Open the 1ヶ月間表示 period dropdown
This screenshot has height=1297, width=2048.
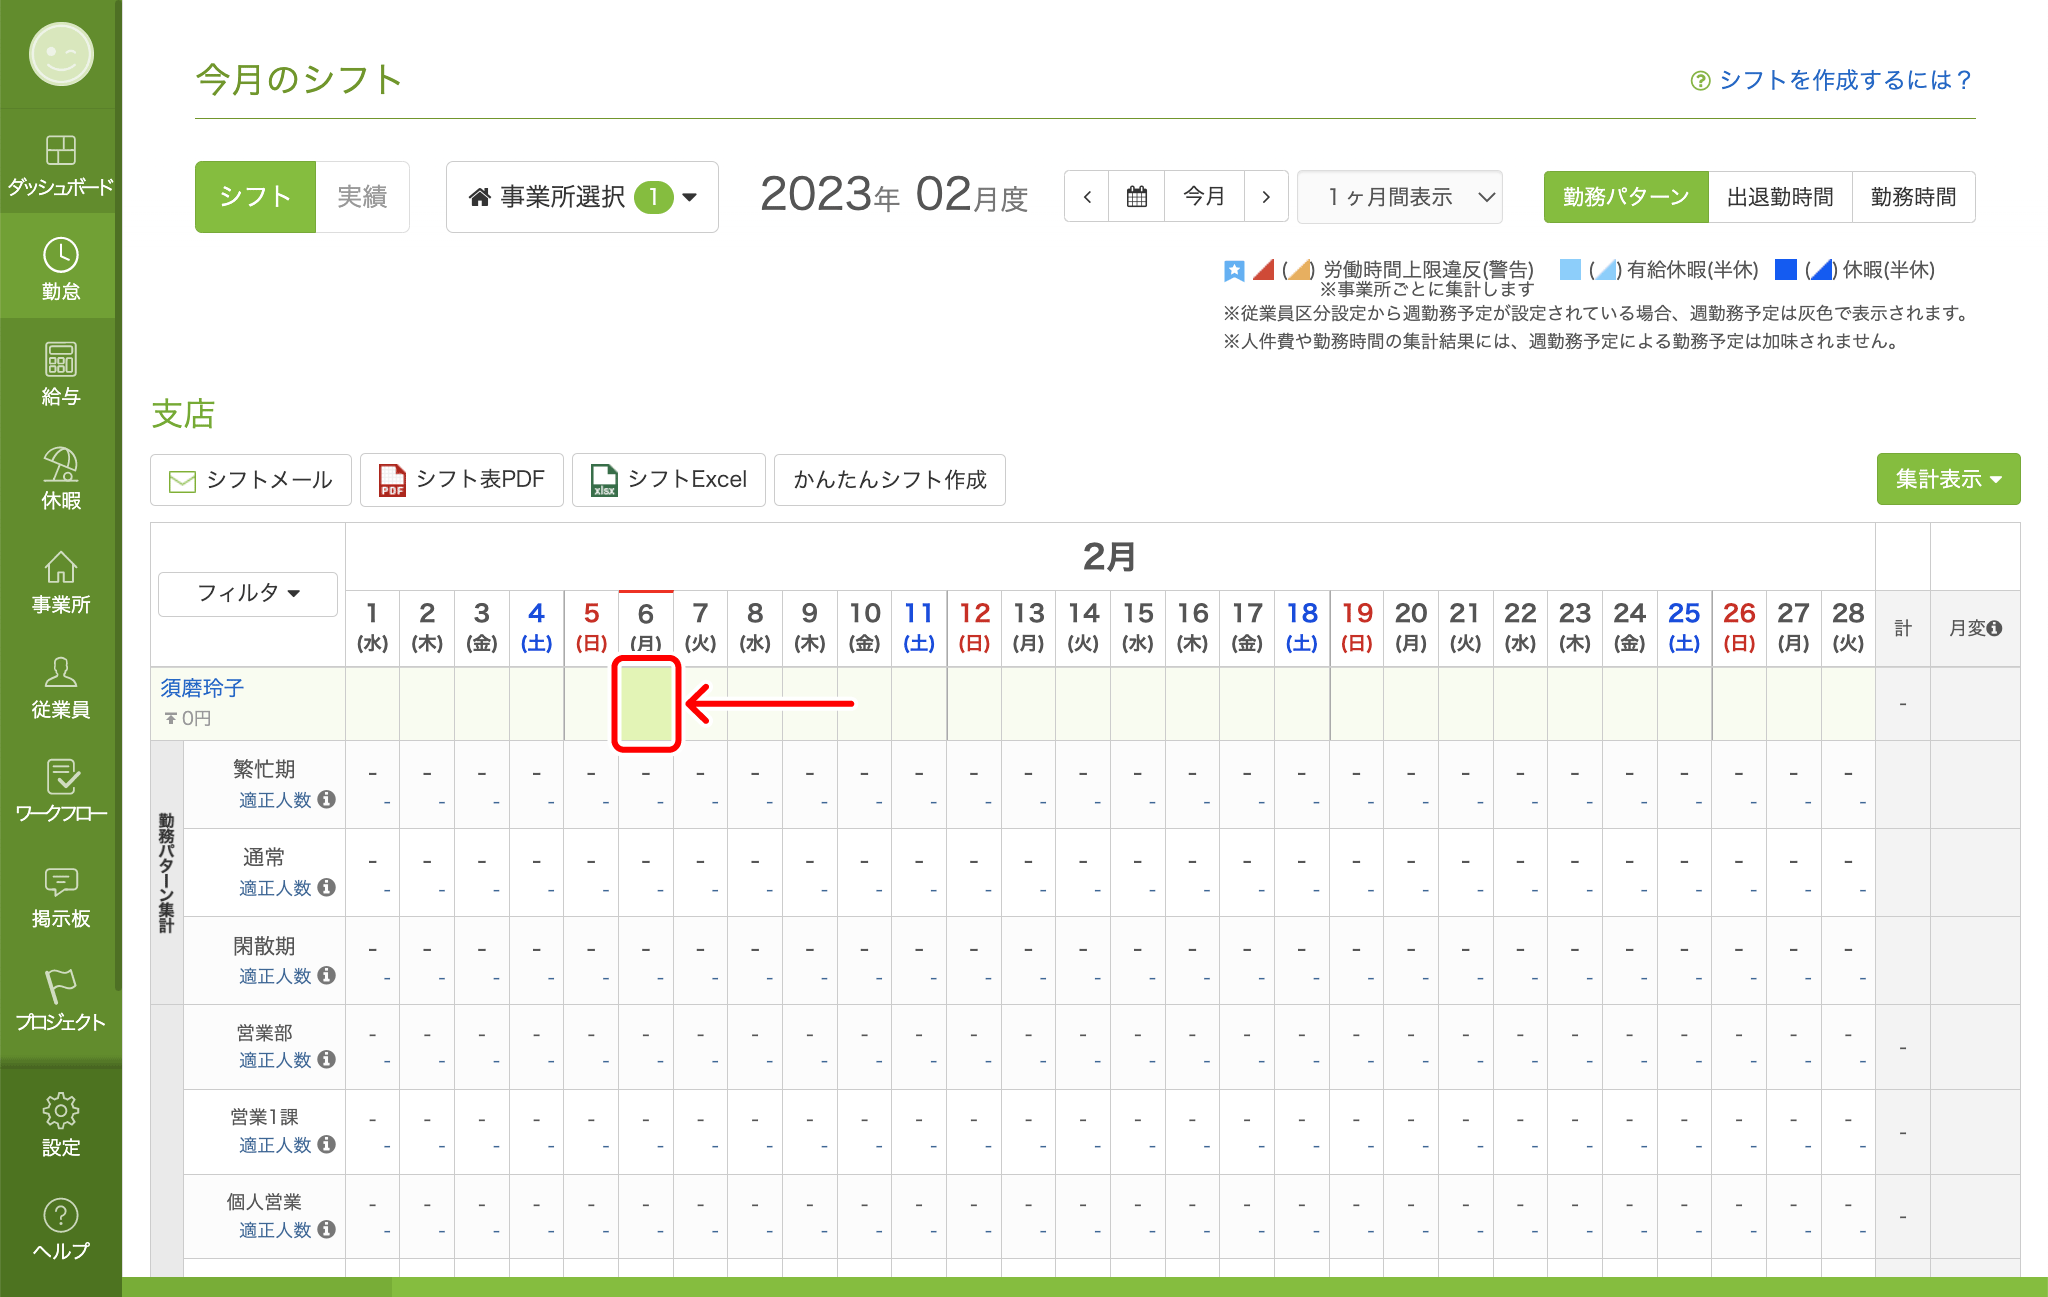(1400, 197)
